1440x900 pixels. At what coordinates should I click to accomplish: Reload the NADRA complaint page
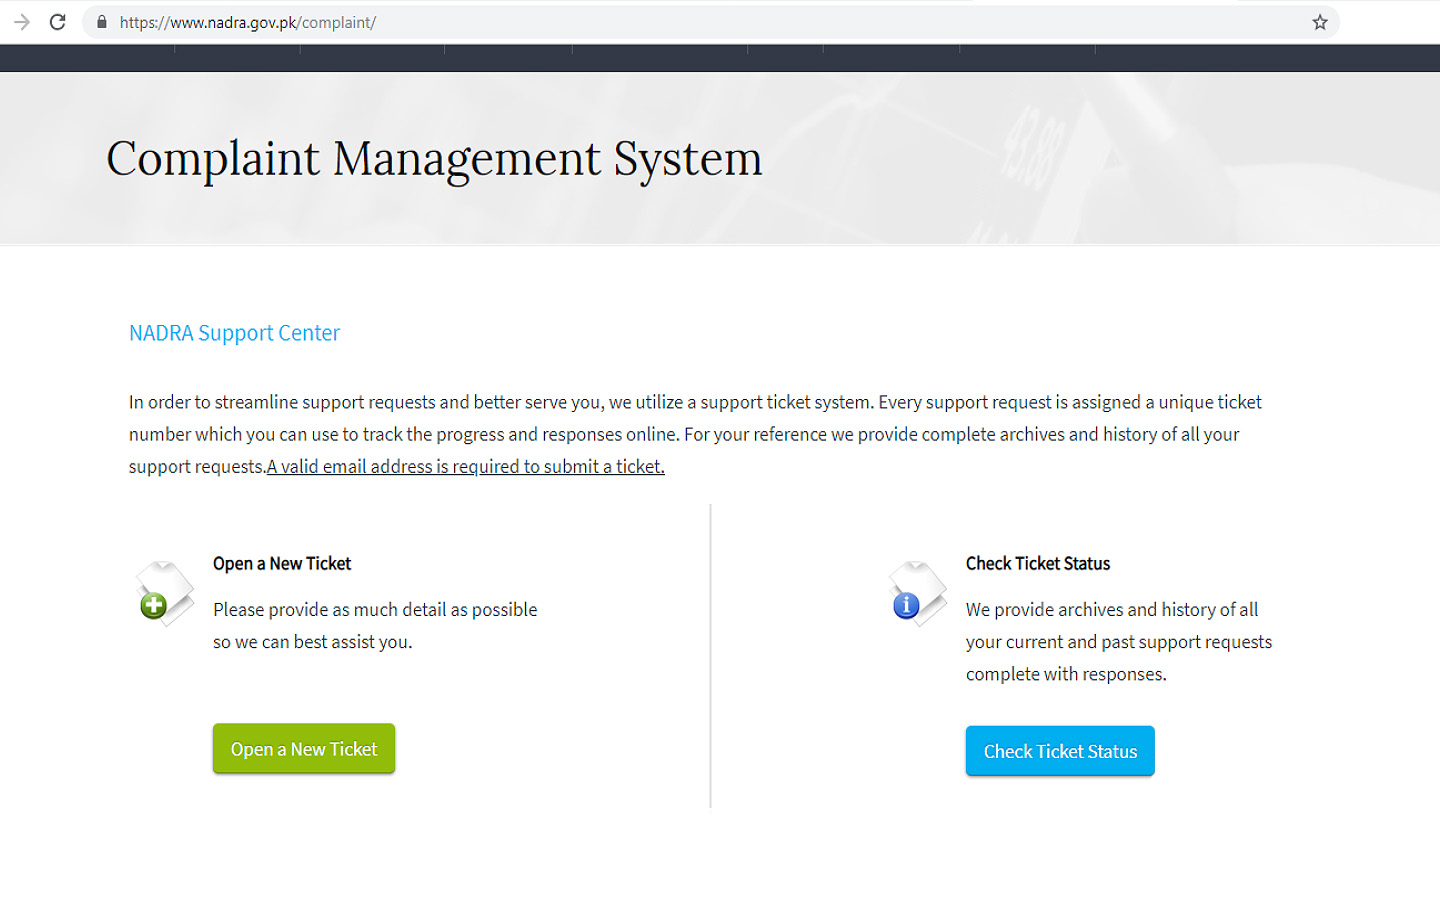tap(58, 22)
